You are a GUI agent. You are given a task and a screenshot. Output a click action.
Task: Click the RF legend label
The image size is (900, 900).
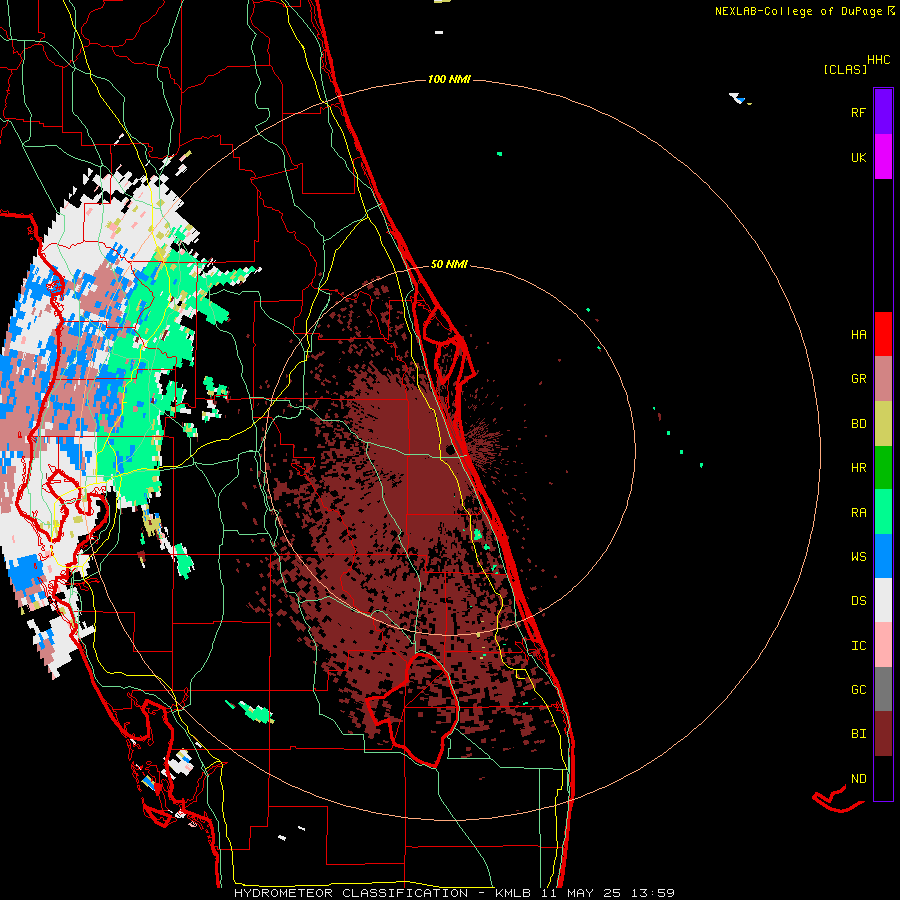point(858,112)
